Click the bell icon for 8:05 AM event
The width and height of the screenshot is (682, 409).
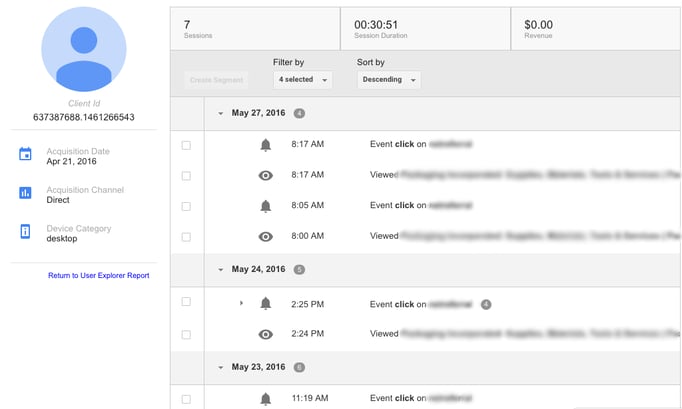coord(265,206)
